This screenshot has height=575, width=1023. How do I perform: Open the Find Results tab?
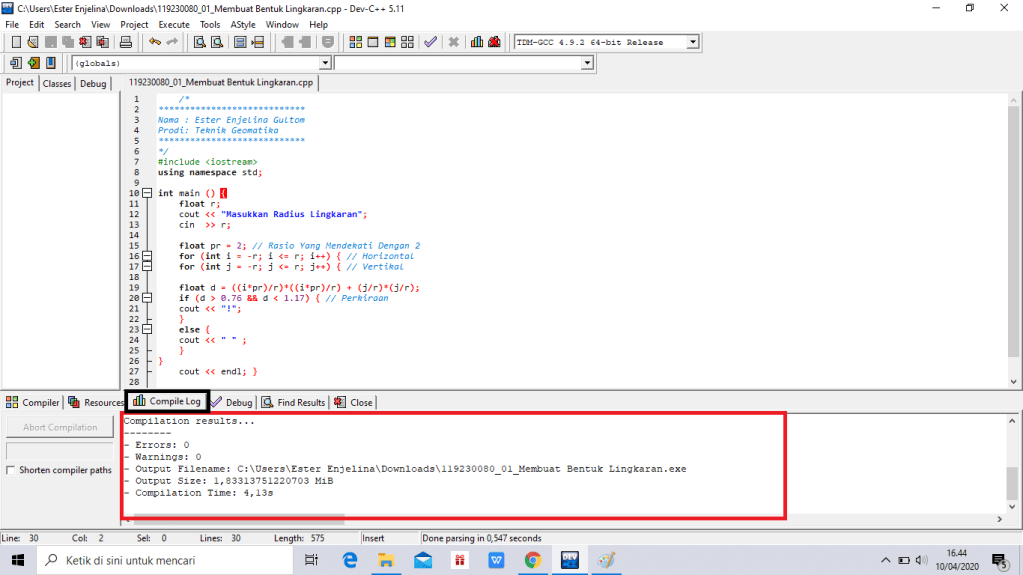293,402
